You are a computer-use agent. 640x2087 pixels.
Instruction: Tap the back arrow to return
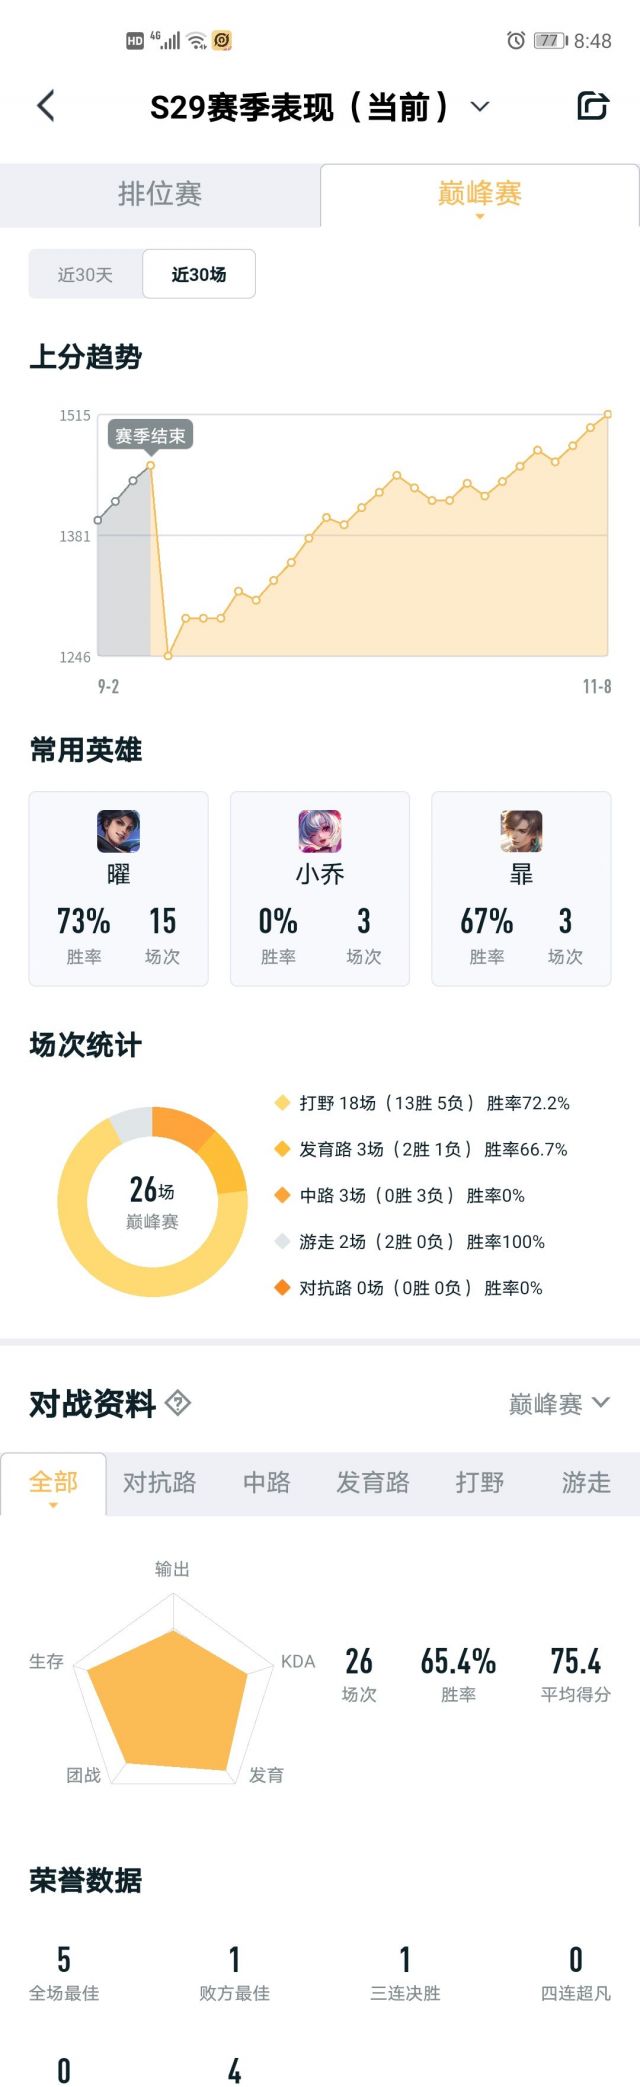[44, 107]
